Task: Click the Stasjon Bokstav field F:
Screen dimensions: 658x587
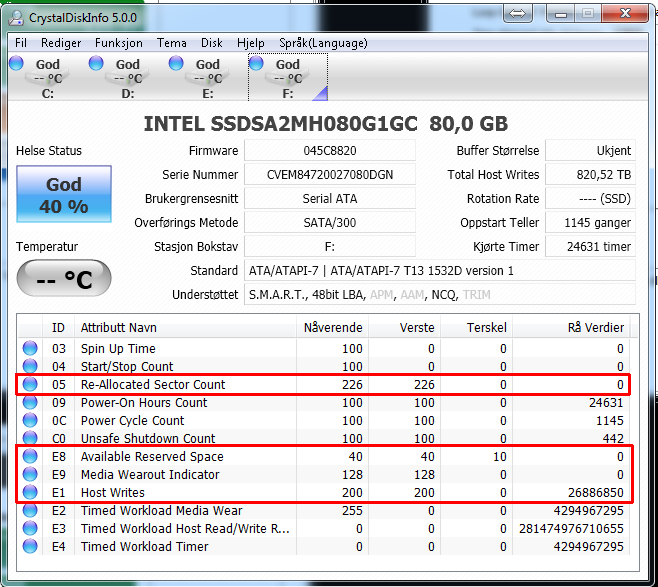Action: 330,246
